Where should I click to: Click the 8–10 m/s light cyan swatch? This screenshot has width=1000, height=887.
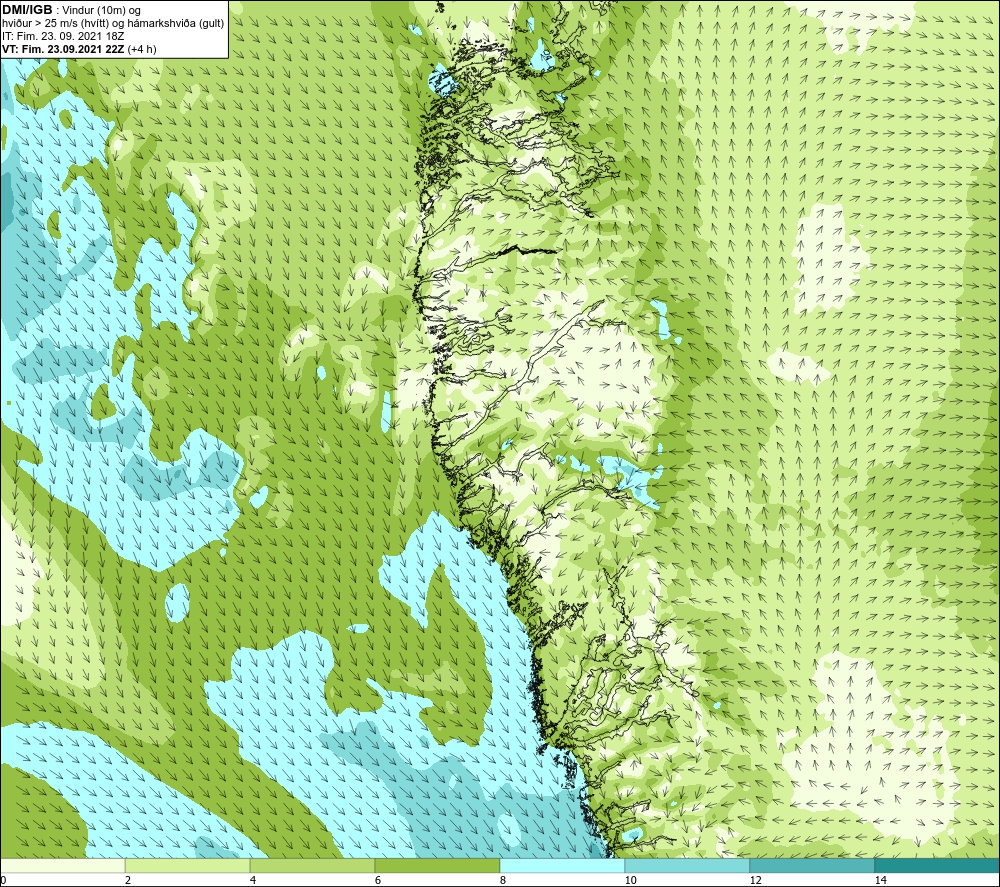pyautogui.click(x=562, y=866)
